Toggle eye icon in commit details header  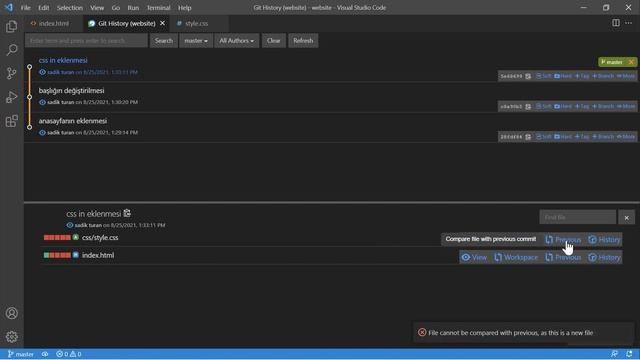70,225
